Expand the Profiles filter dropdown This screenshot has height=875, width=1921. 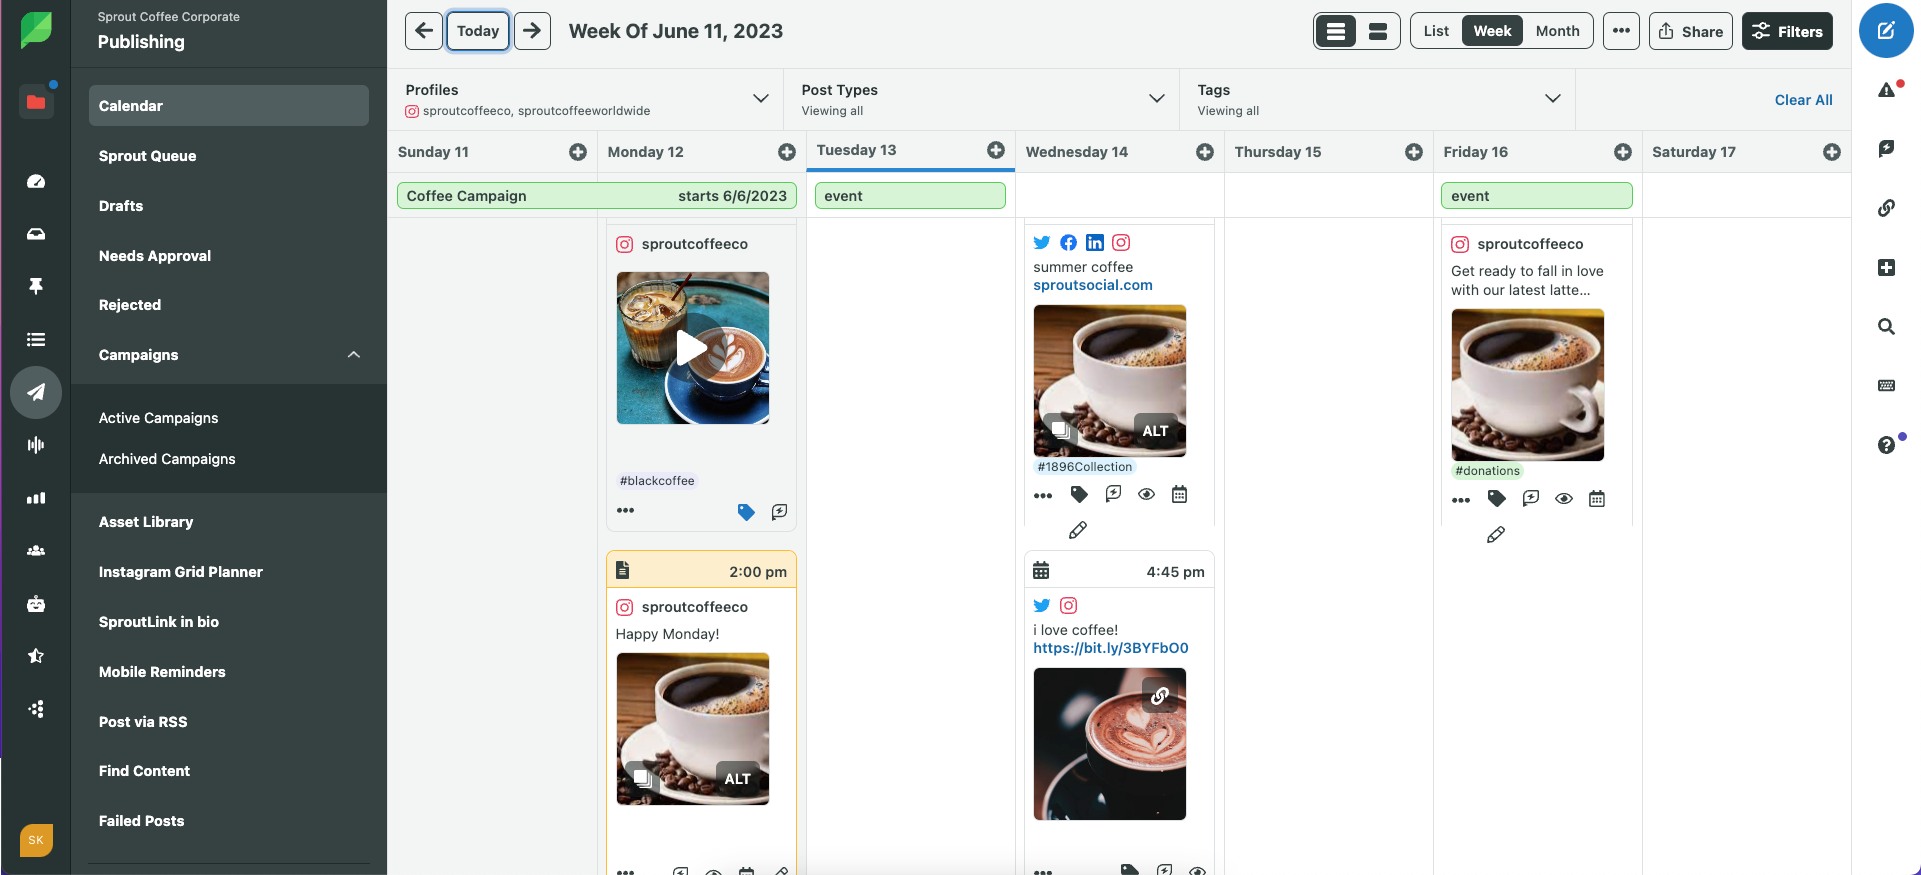(x=760, y=98)
